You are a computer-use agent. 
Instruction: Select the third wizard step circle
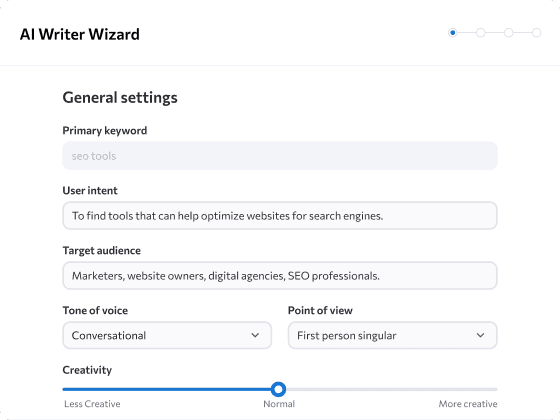[x=509, y=33]
